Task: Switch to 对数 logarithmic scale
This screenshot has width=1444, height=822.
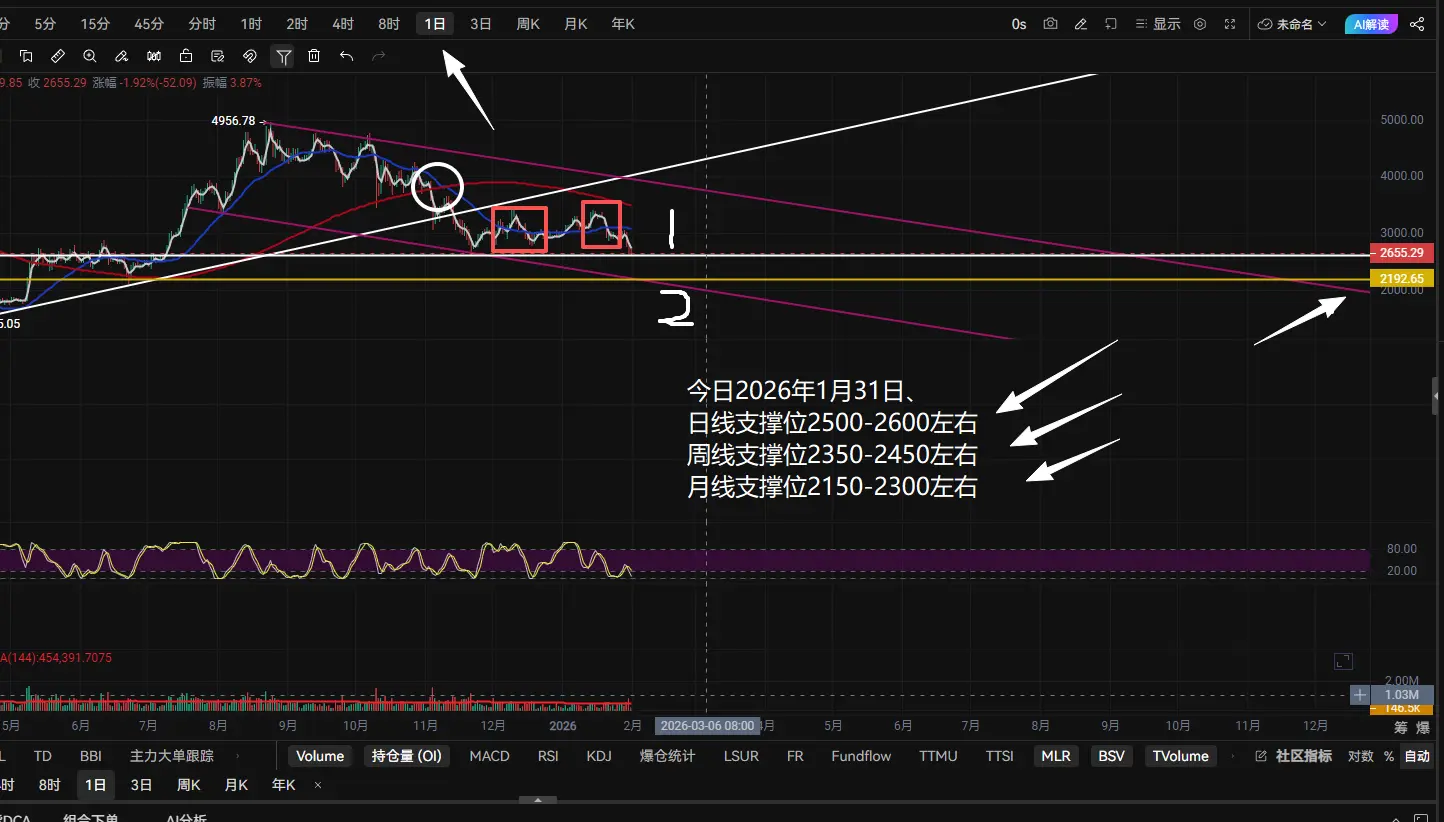Action: pos(1360,756)
